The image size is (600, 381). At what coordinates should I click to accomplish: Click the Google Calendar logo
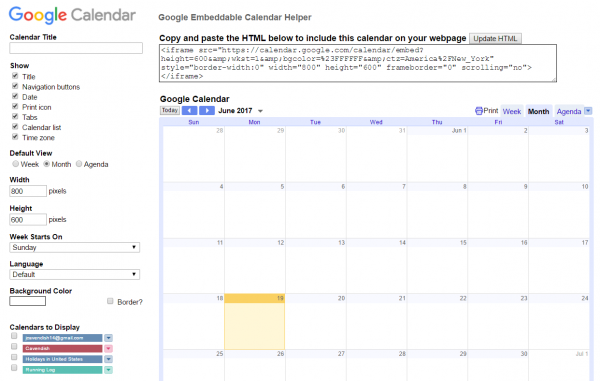(x=72, y=15)
